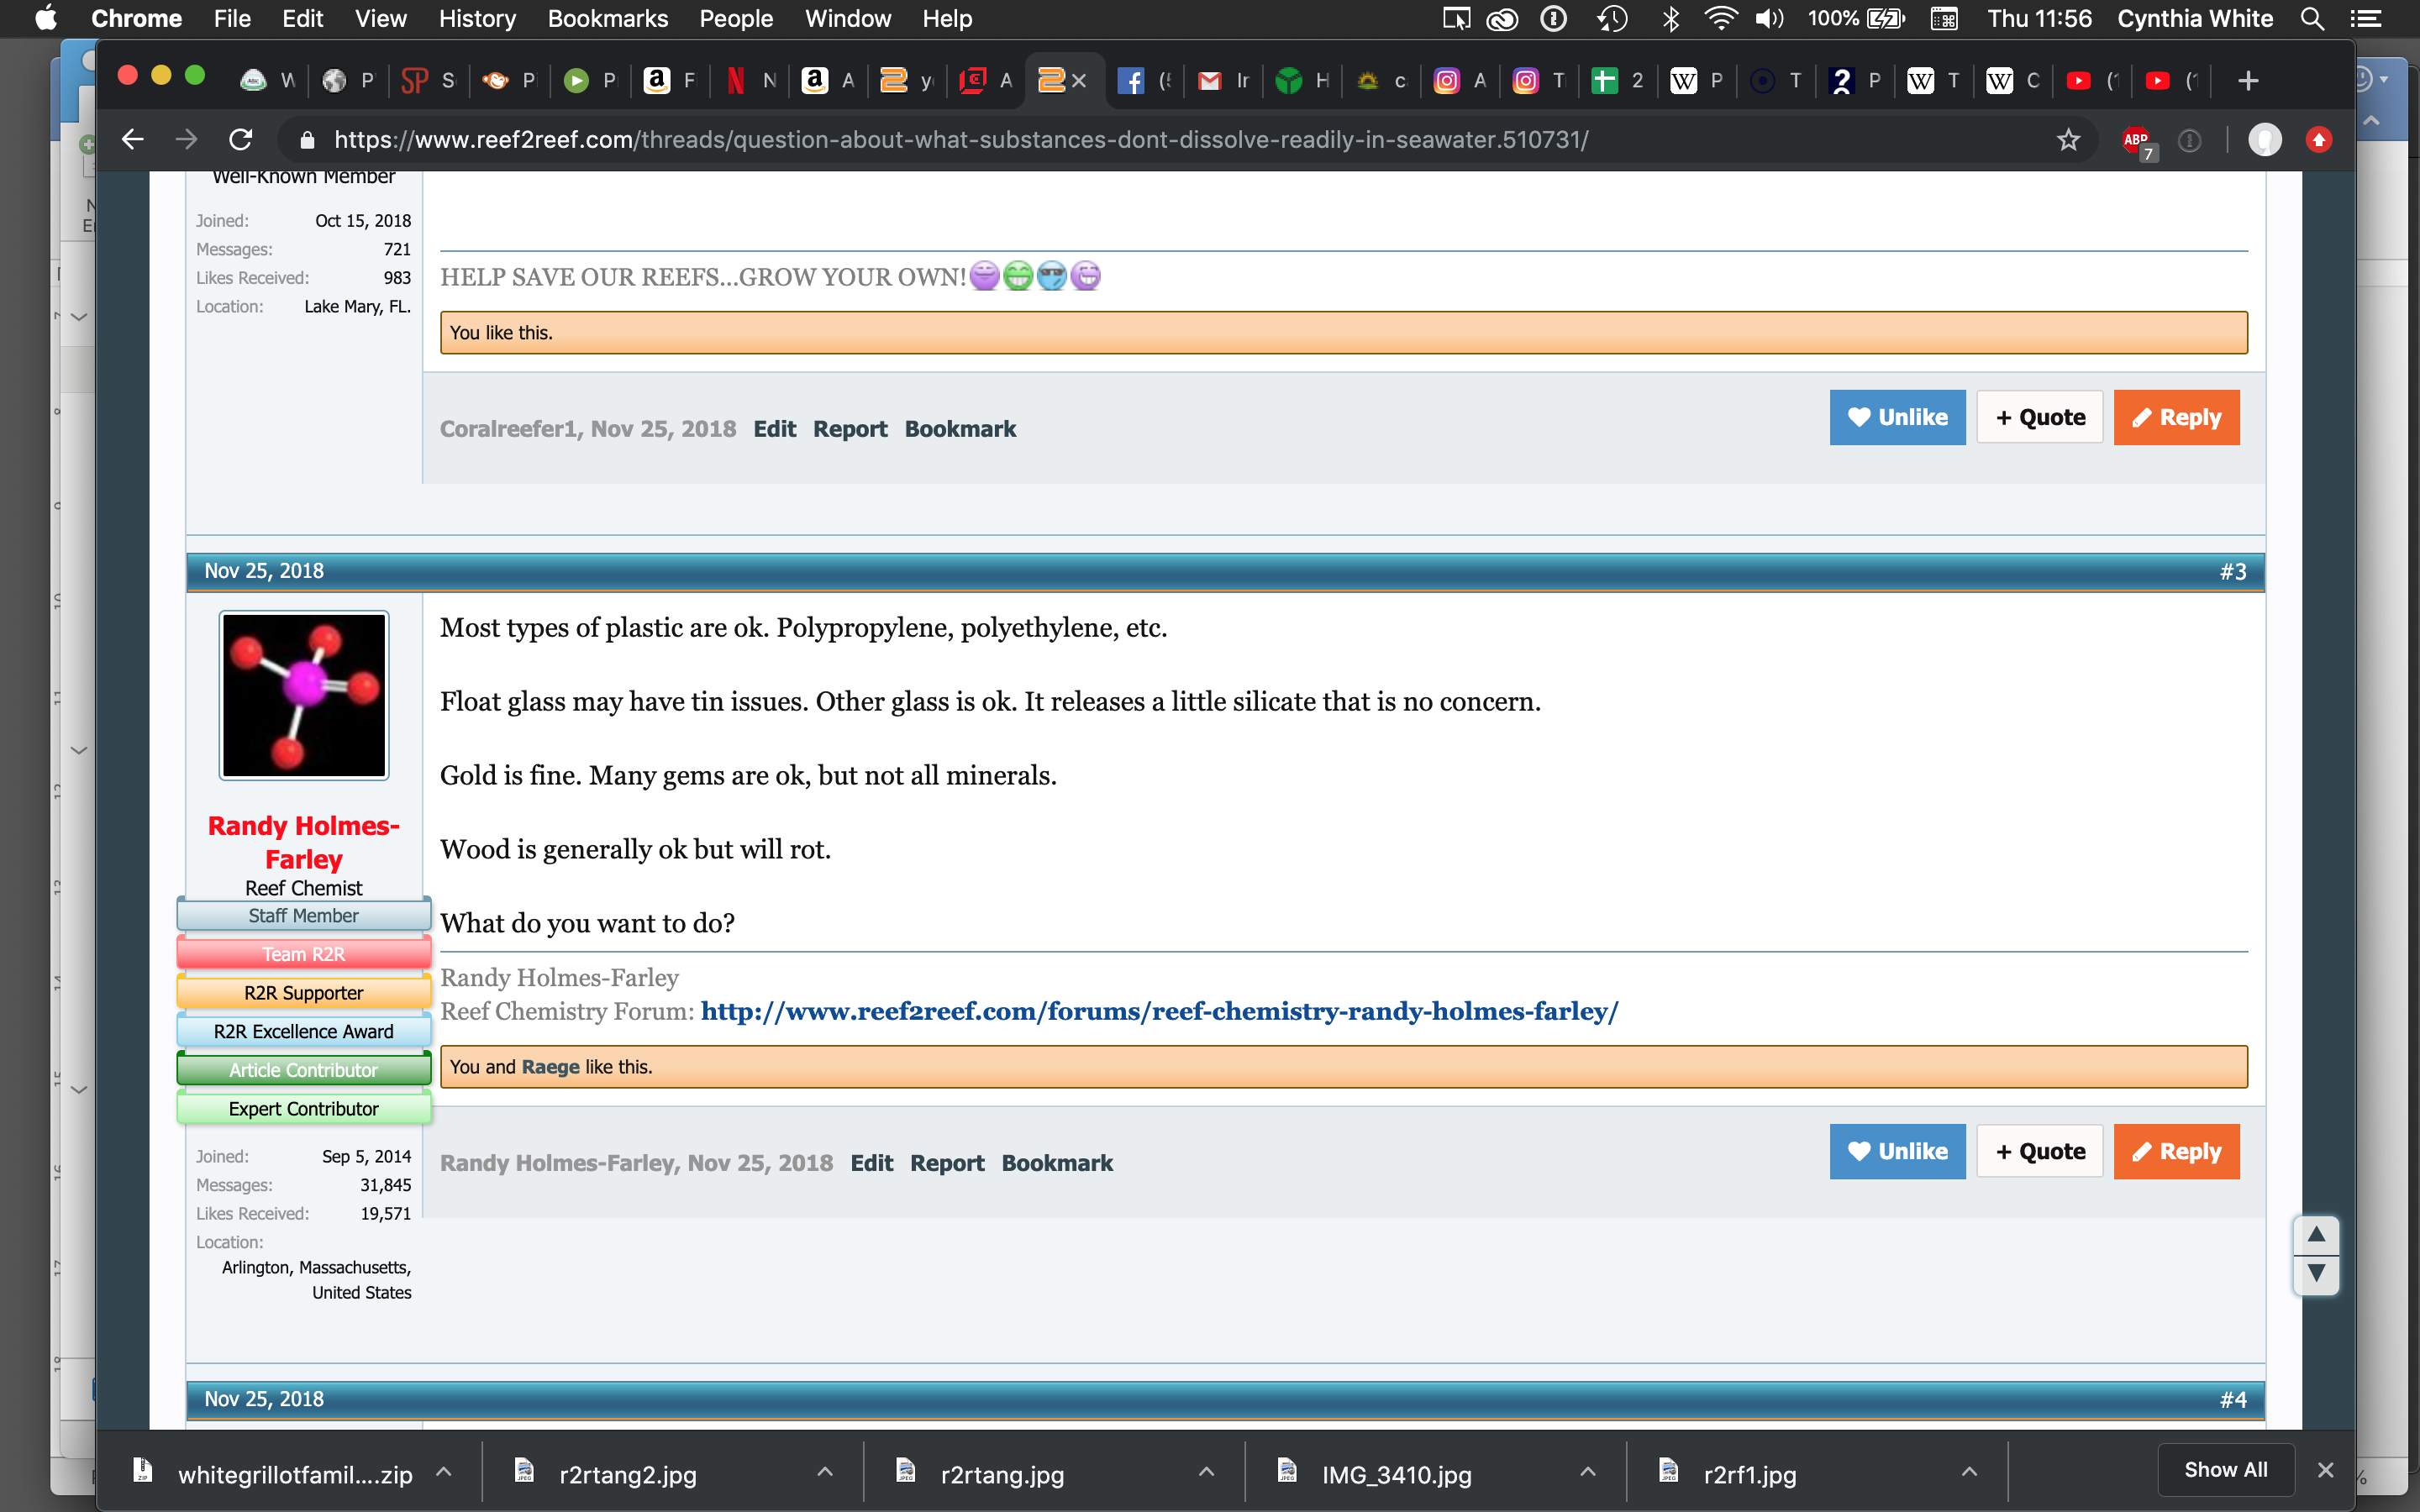Click the Chrome back arrow
The width and height of the screenshot is (2420, 1512).
133,139
